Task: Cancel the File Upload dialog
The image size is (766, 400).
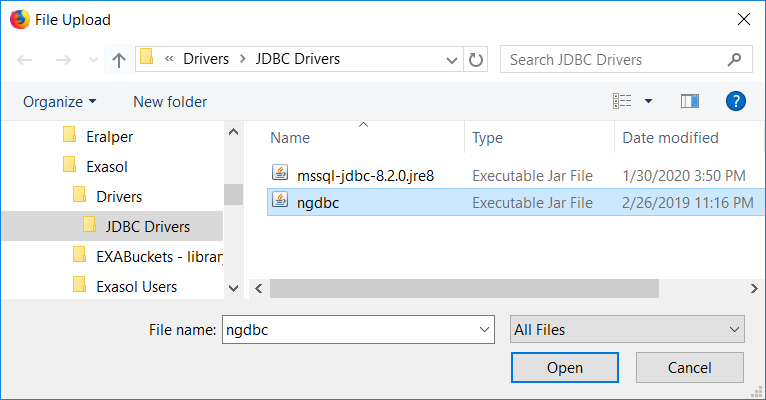Action: tap(689, 367)
